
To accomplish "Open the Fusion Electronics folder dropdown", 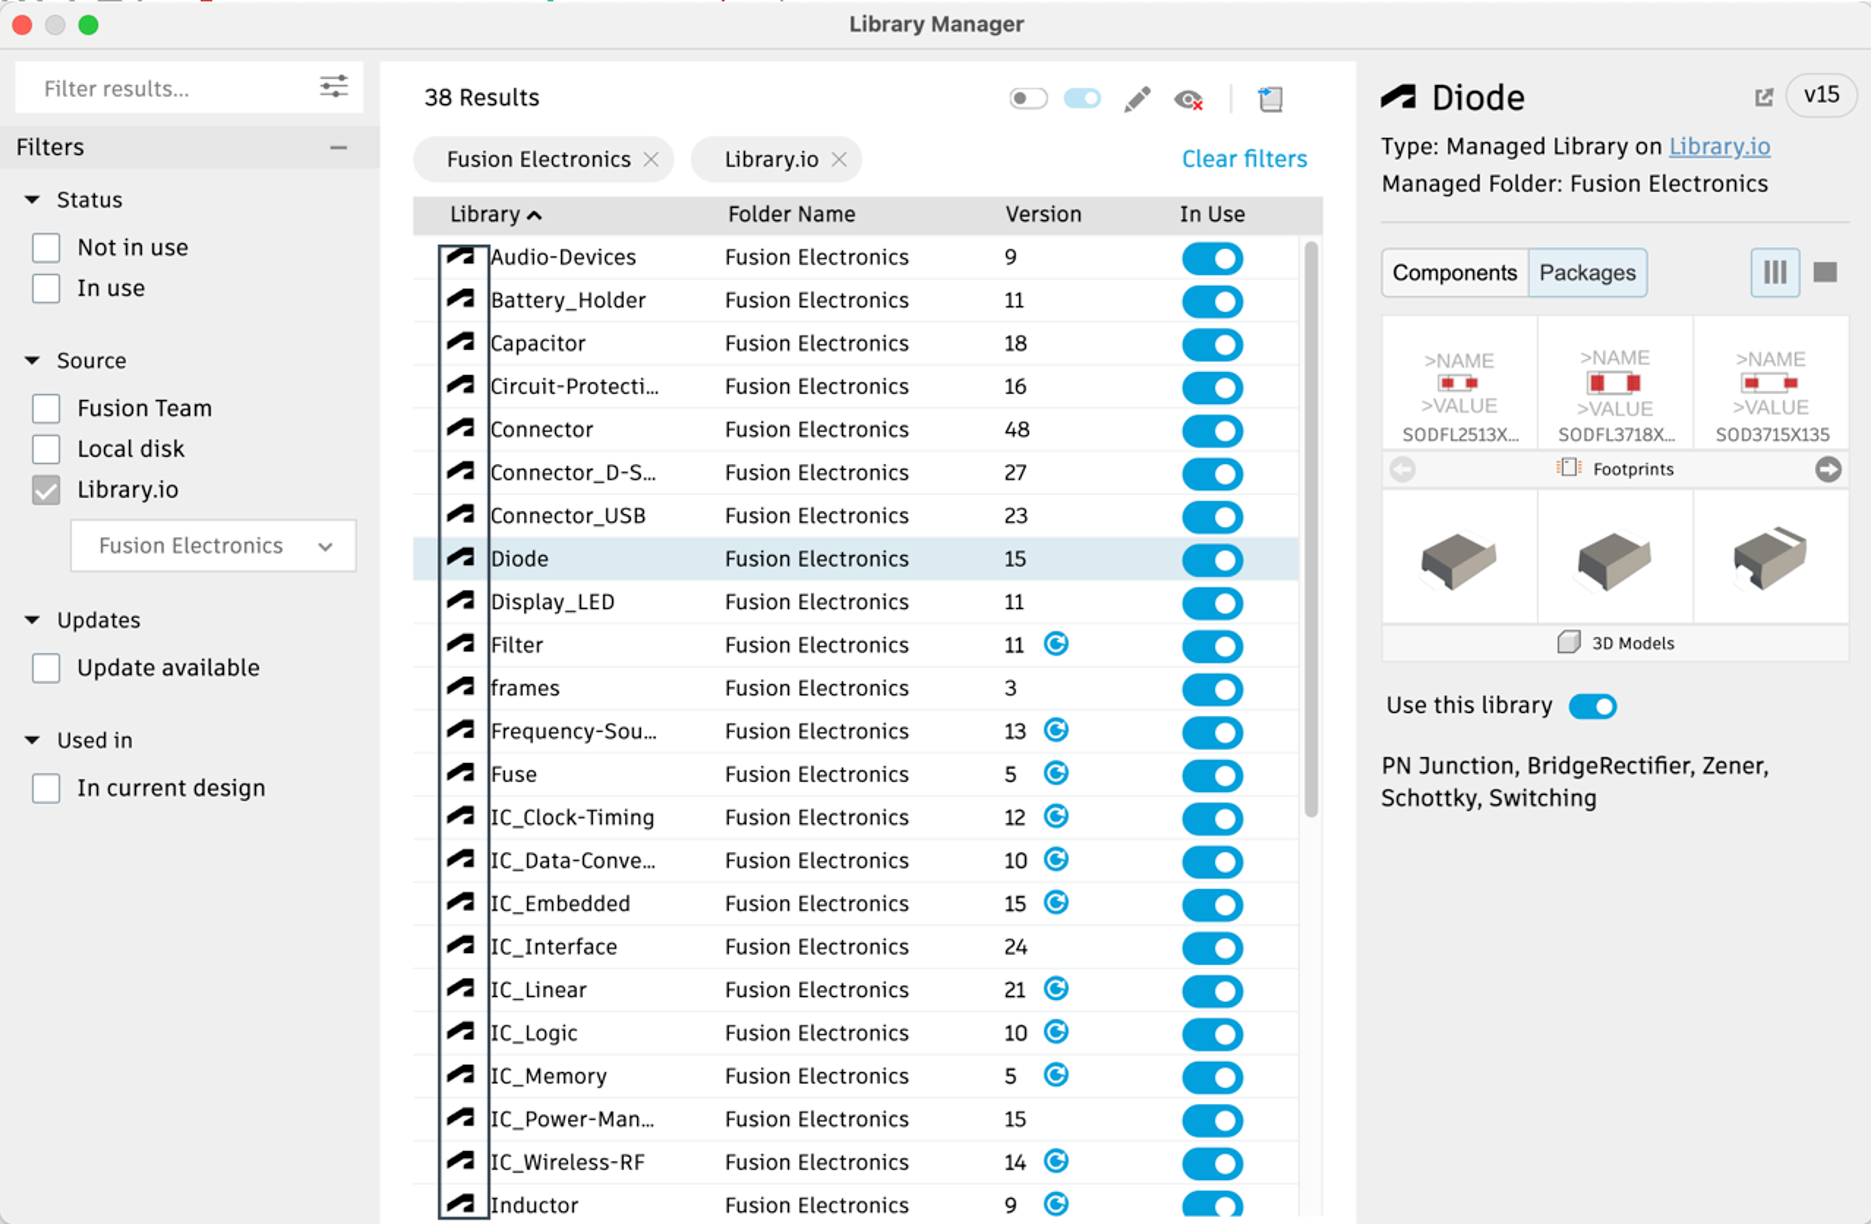I will click(213, 546).
